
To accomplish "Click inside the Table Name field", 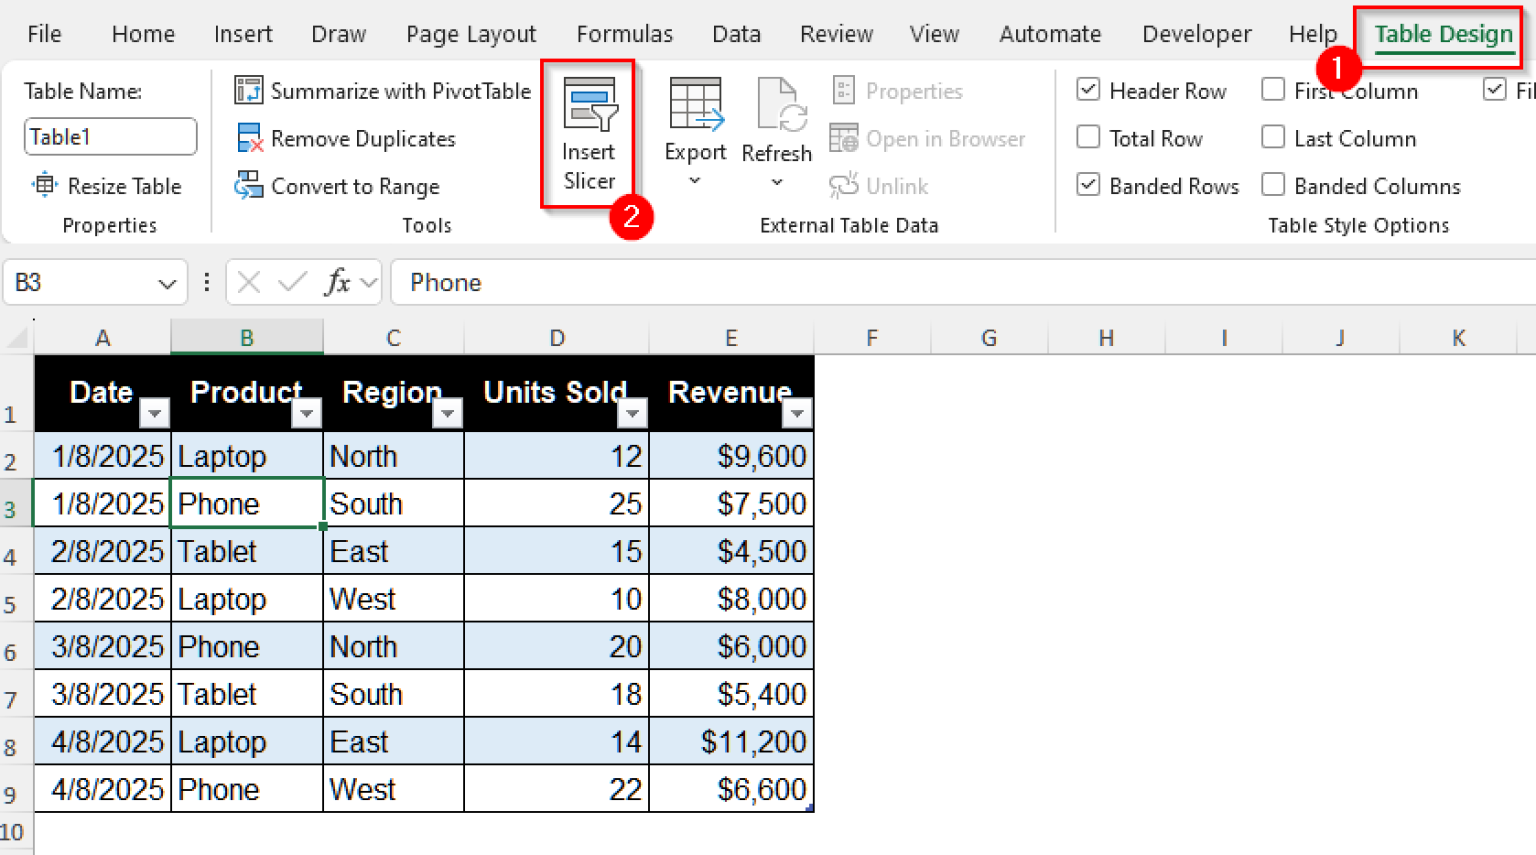I will 109,137.
